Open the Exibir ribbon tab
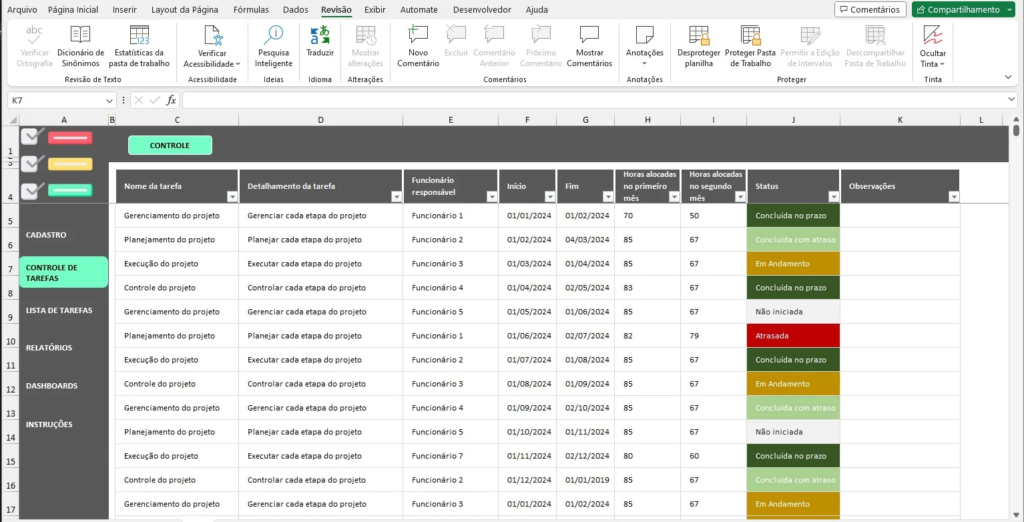Image resolution: width=1024 pixels, height=522 pixels. click(375, 9)
